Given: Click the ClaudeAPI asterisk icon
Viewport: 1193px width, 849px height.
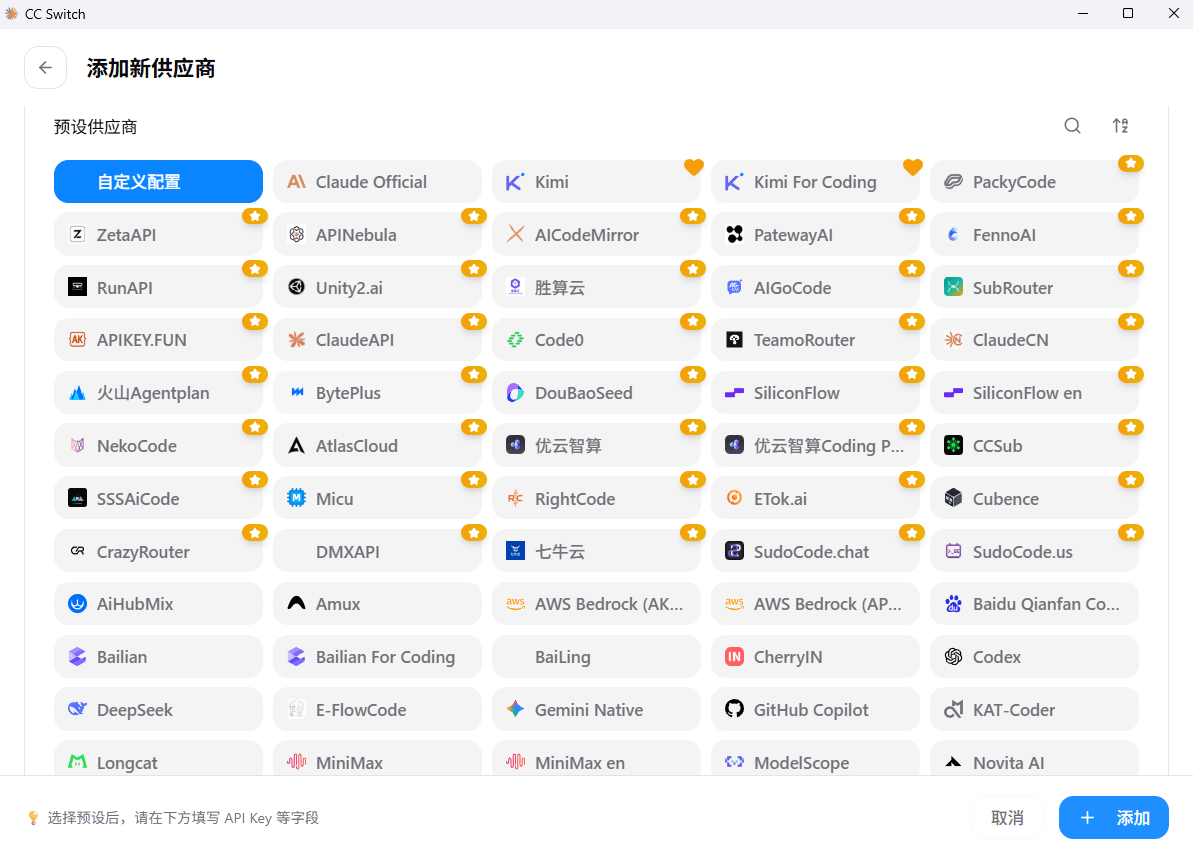Looking at the screenshot, I should click(297, 339).
